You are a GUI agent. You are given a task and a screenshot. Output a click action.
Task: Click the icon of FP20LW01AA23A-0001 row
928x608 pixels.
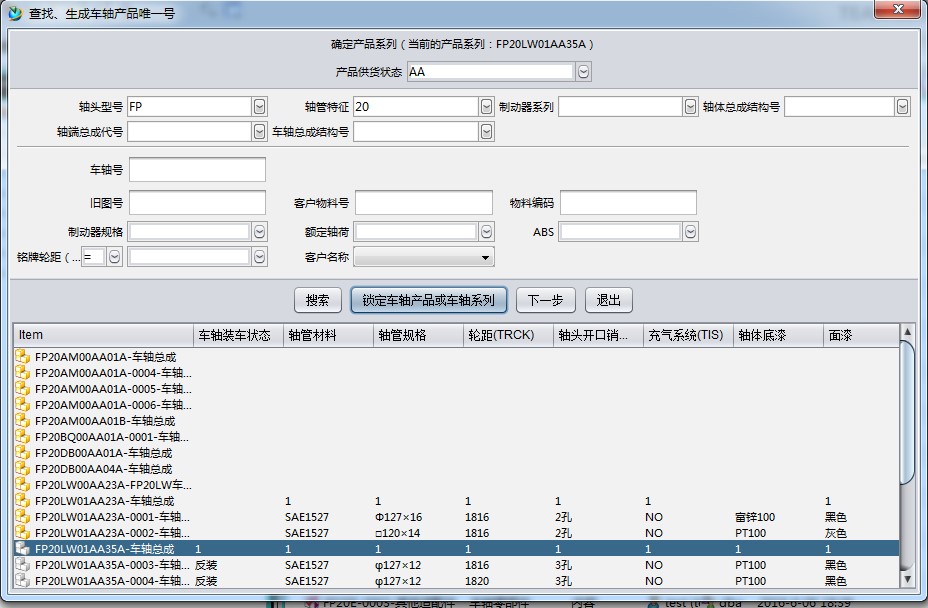[x=23, y=517]
